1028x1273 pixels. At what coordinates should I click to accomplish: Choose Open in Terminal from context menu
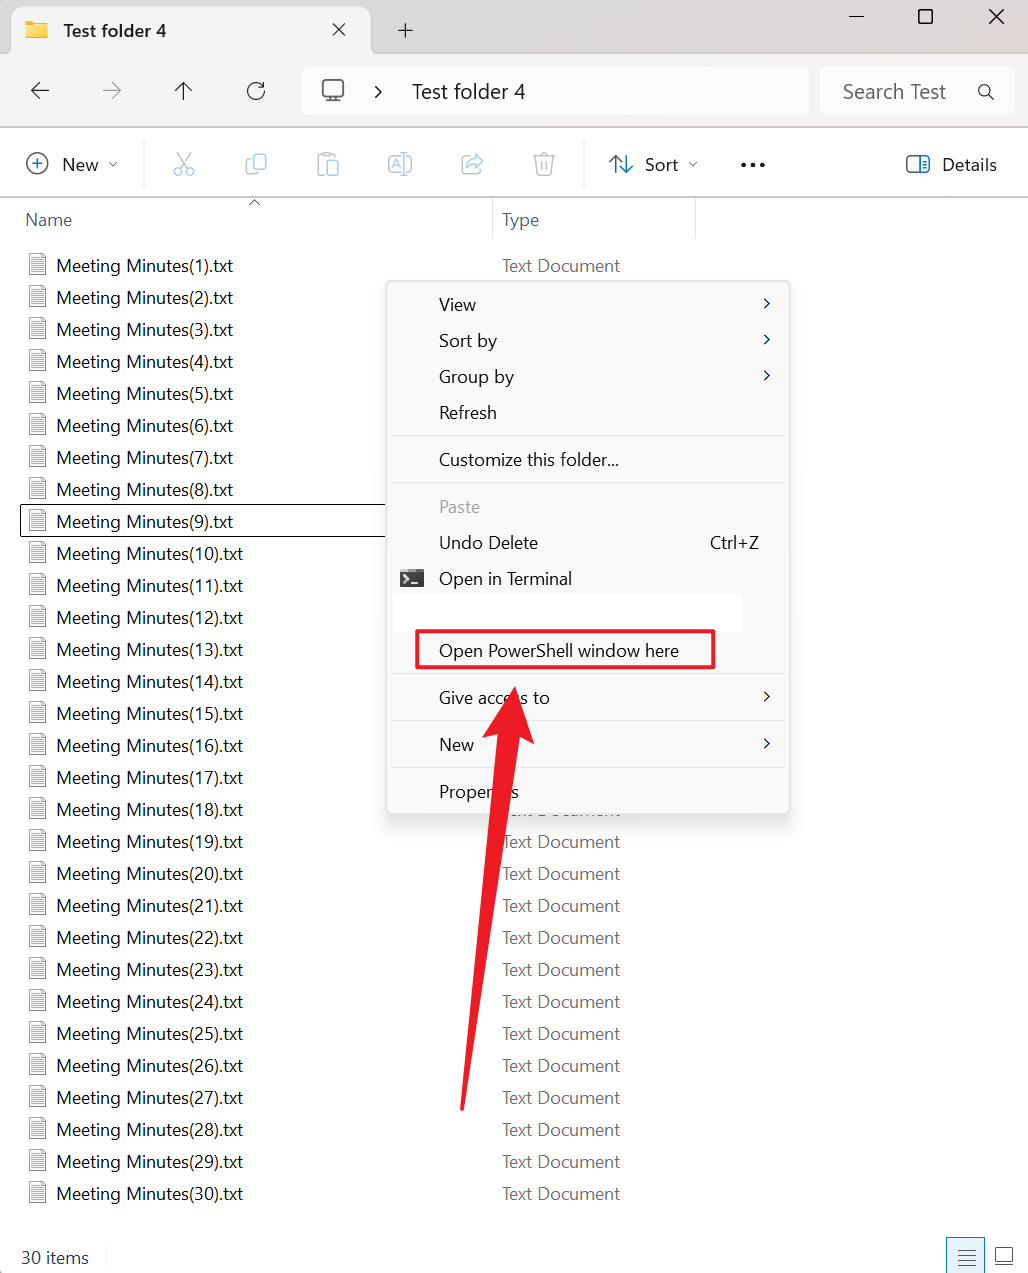point(505,579)
